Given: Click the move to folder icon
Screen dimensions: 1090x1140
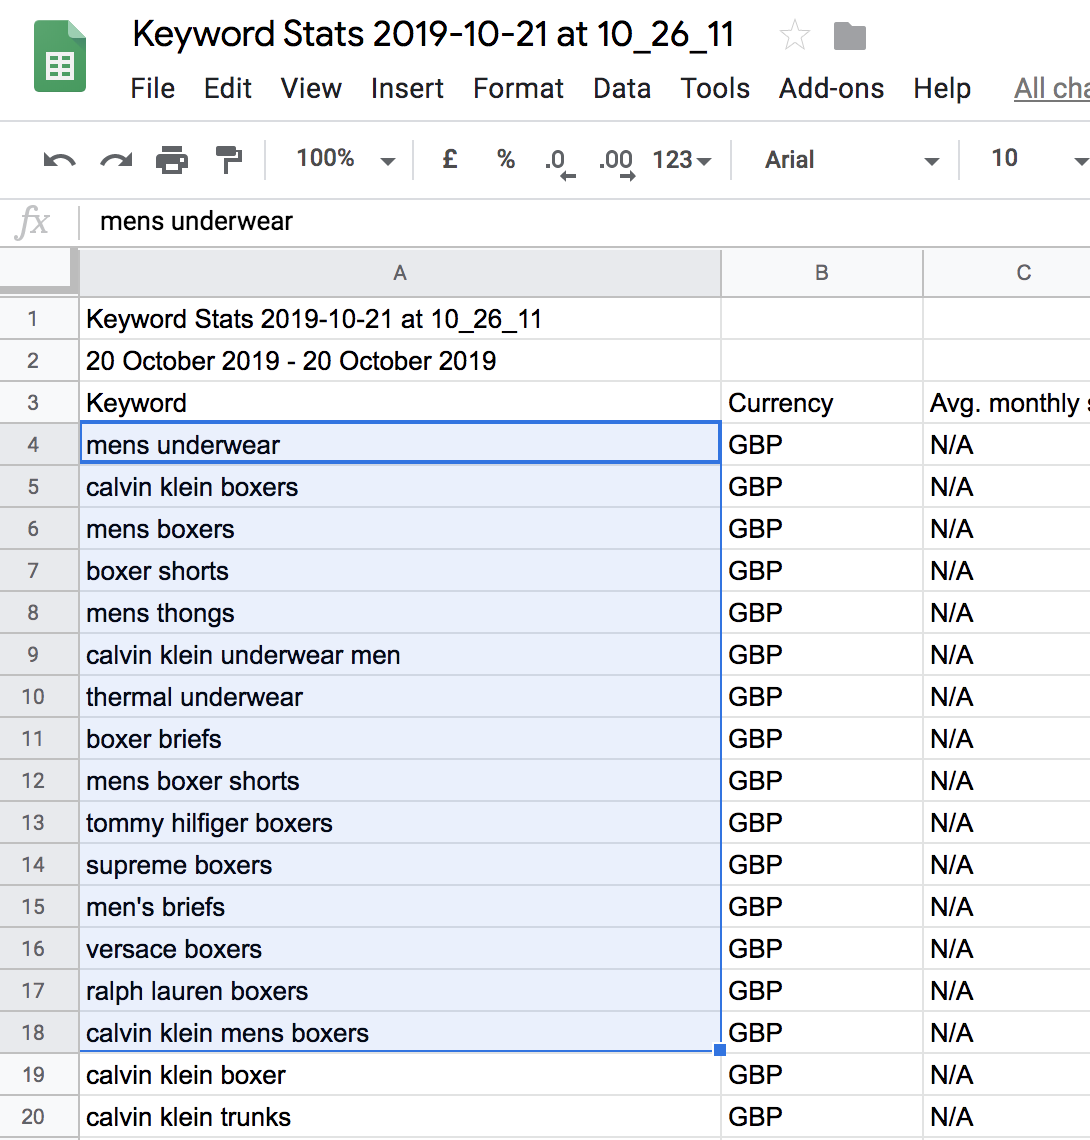Looking at the screenshot, I should 849,37.
